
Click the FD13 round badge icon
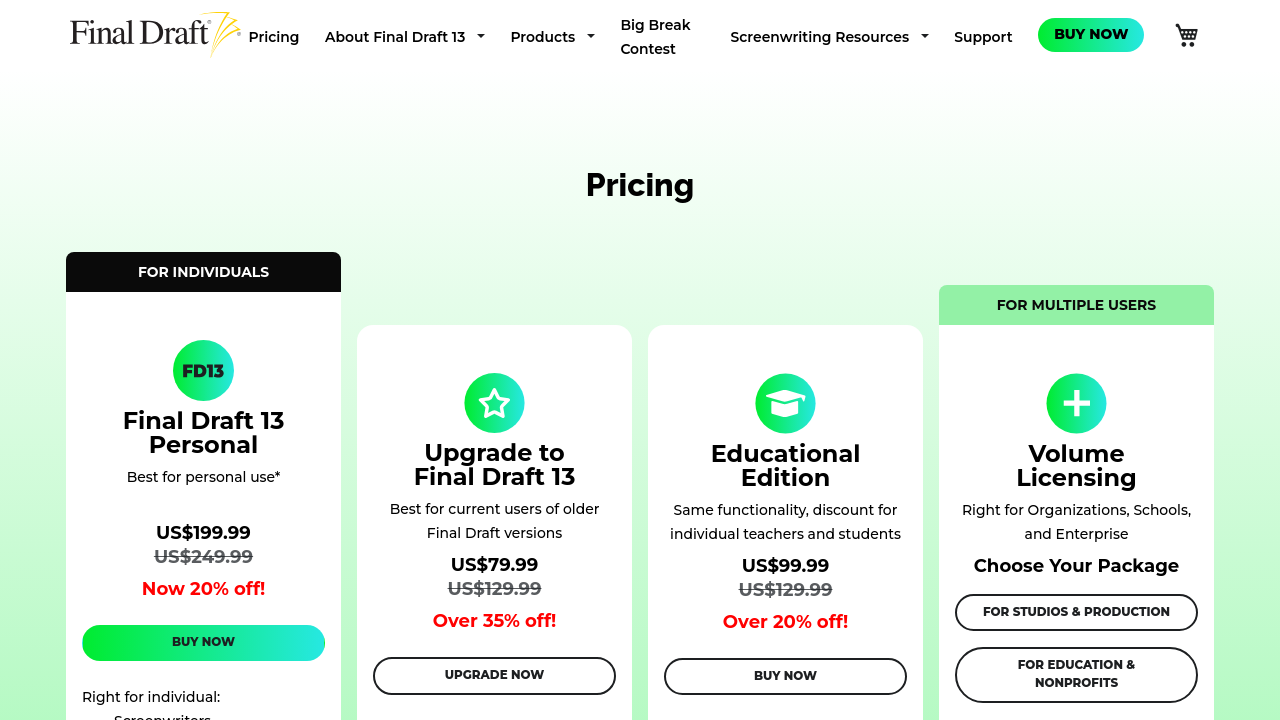click(203, 371)
